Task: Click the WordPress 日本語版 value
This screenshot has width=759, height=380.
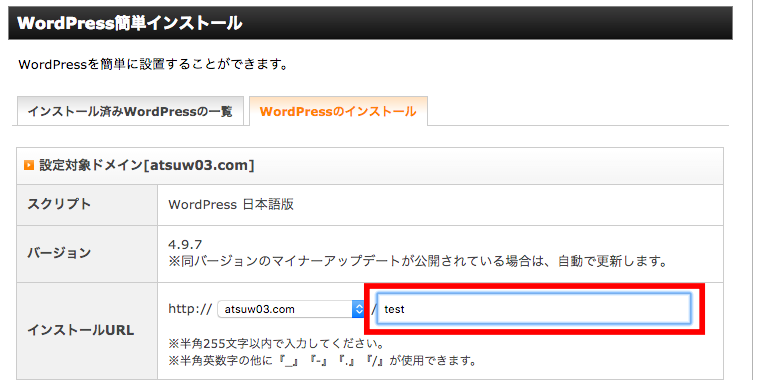Action: (231, 204)
